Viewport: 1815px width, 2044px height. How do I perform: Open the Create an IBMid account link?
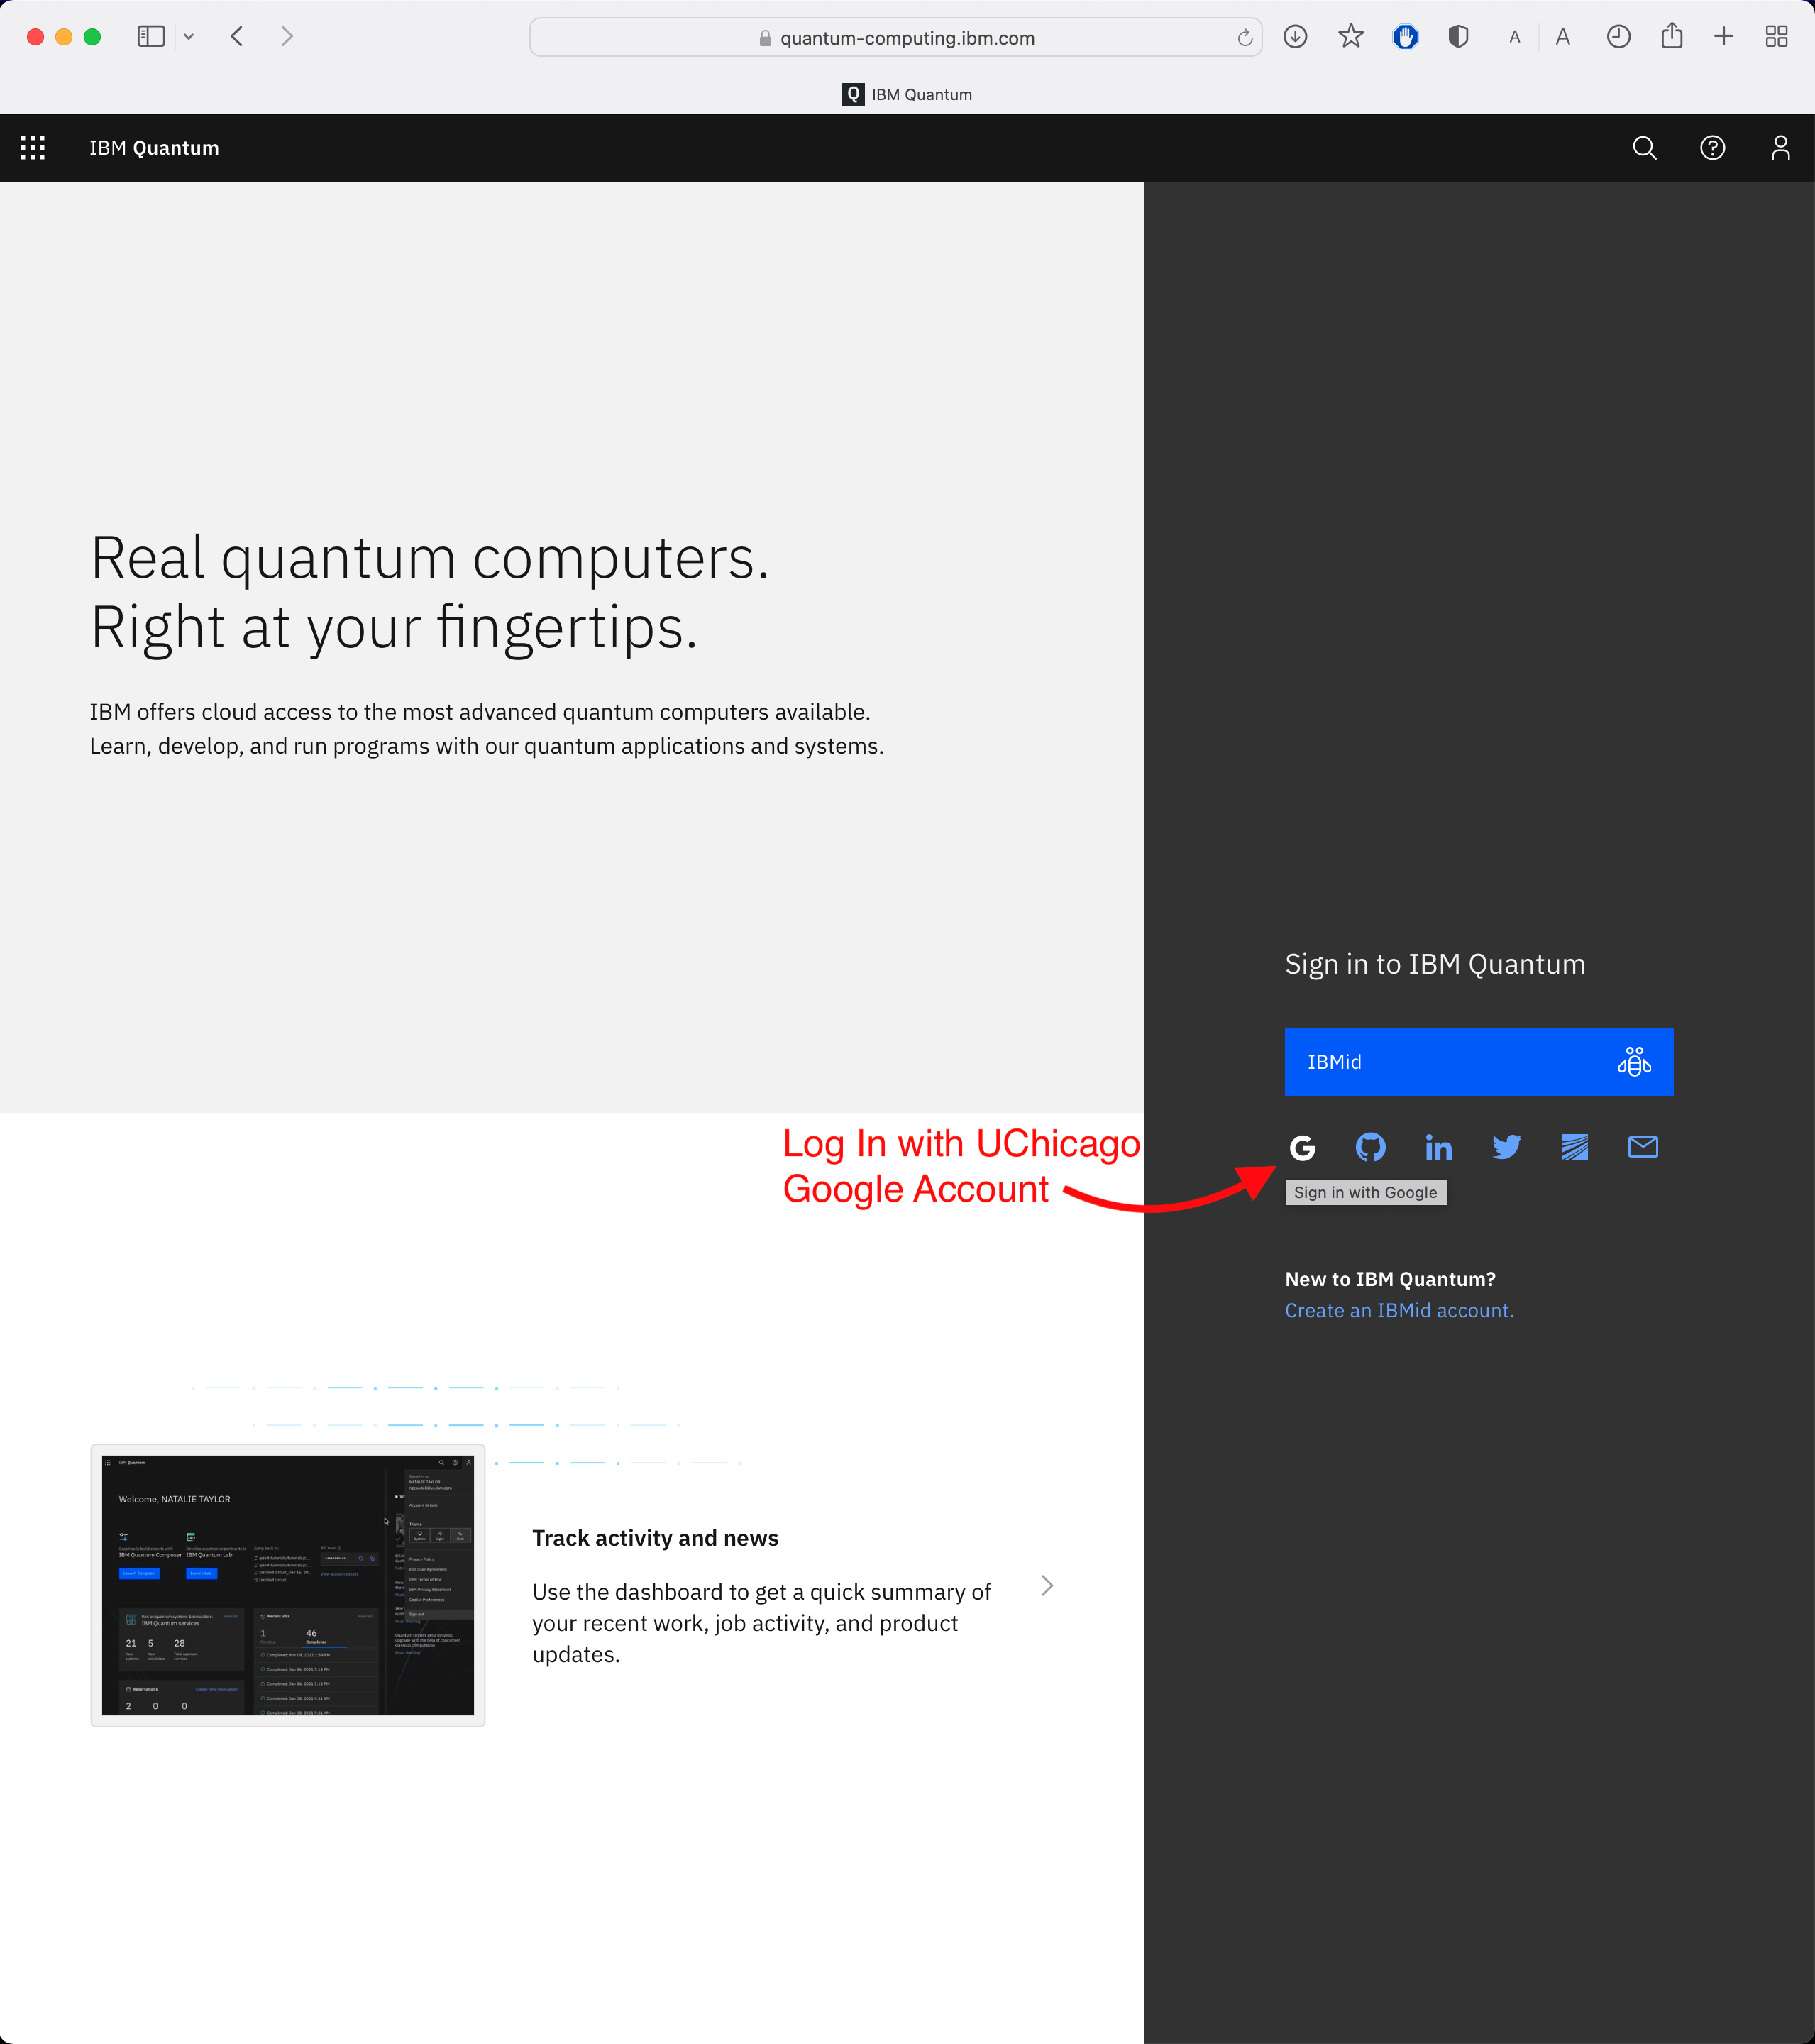coord(1398,1310)
